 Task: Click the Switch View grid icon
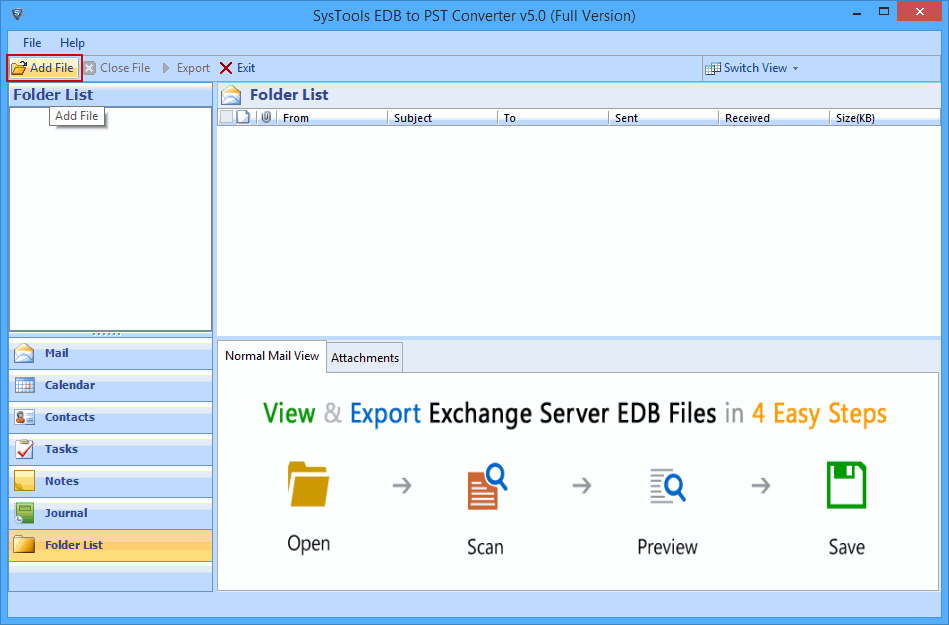[713, 68]
